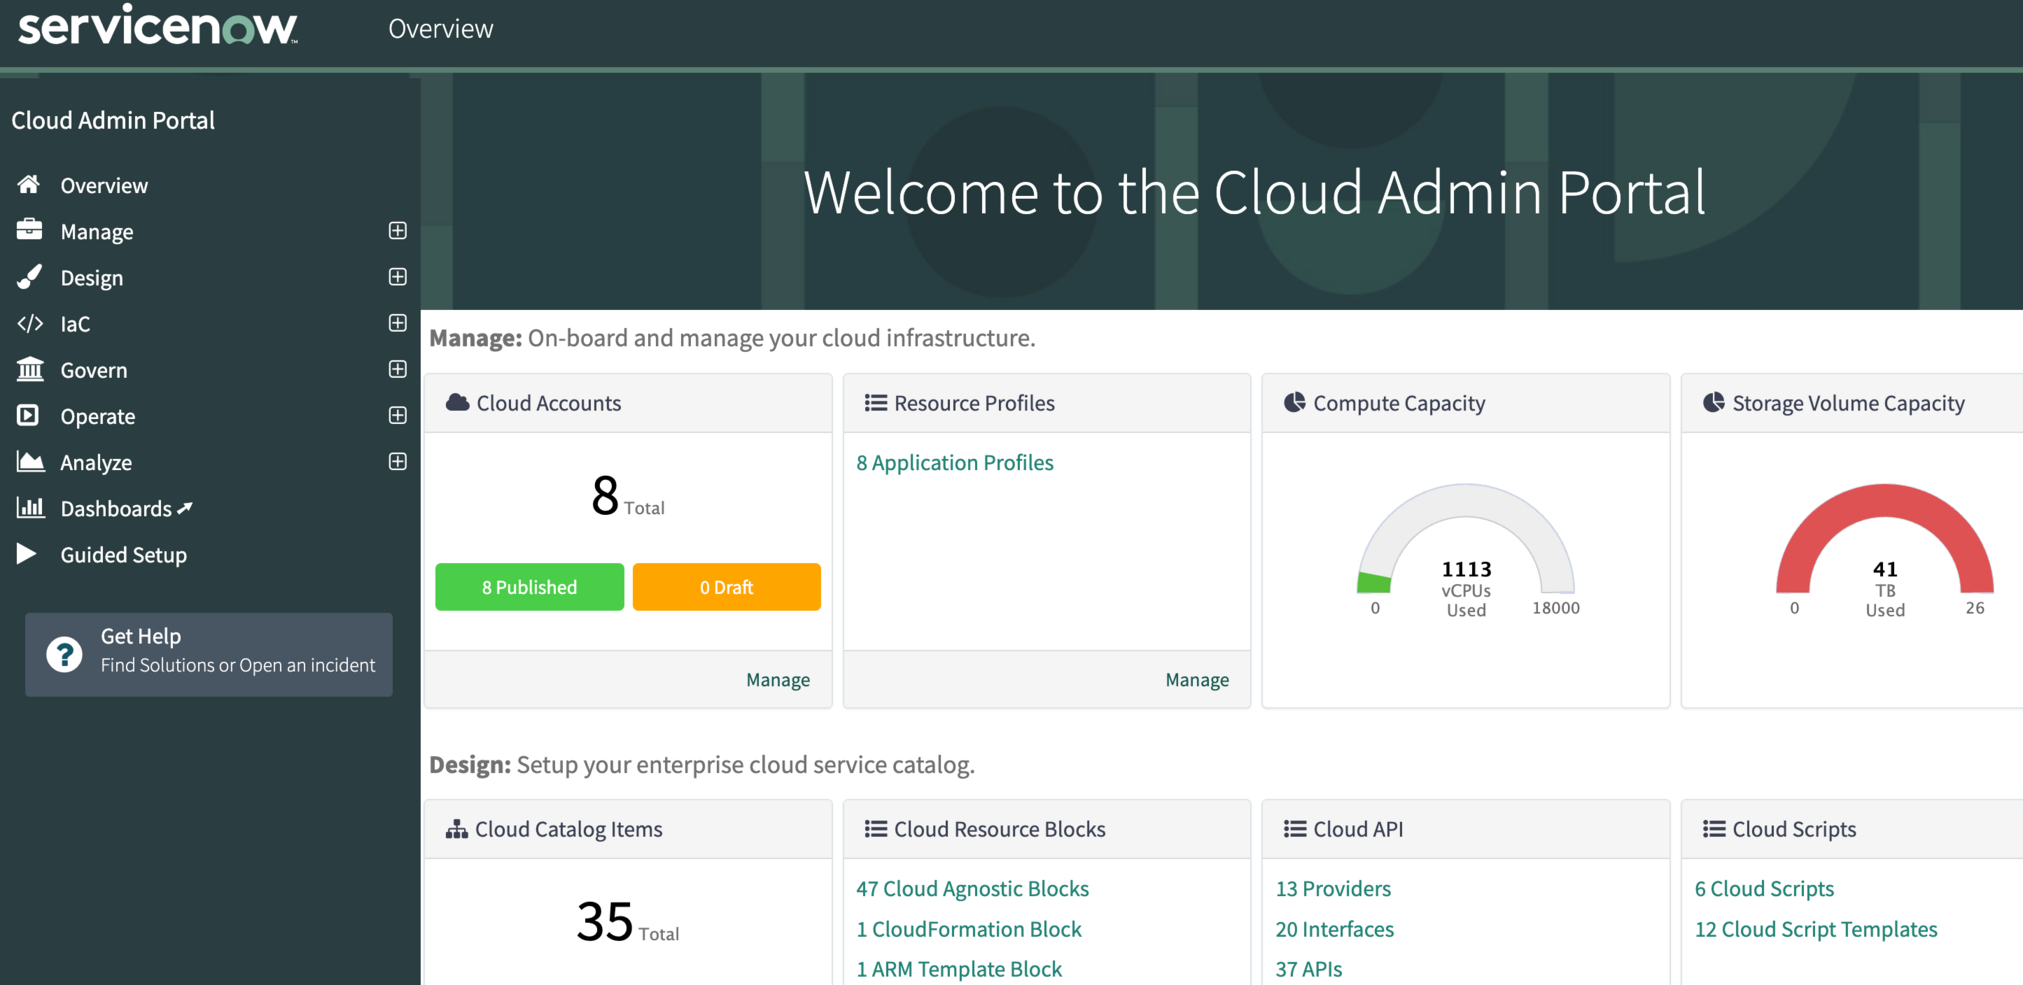Viewport: 2023px width, 985px height.
Task: Click the list icon beside Resource Profiles
Action: (x=875, y=402)
